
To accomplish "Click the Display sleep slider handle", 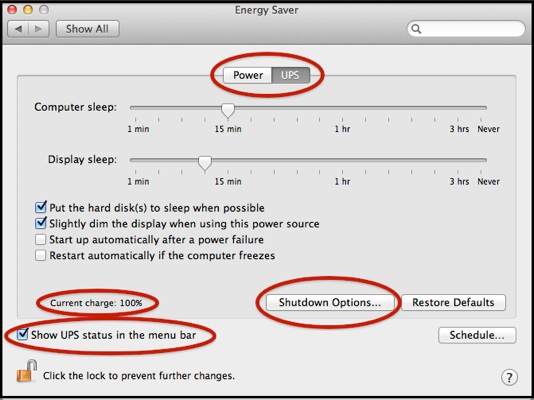I will pos(205,163).
